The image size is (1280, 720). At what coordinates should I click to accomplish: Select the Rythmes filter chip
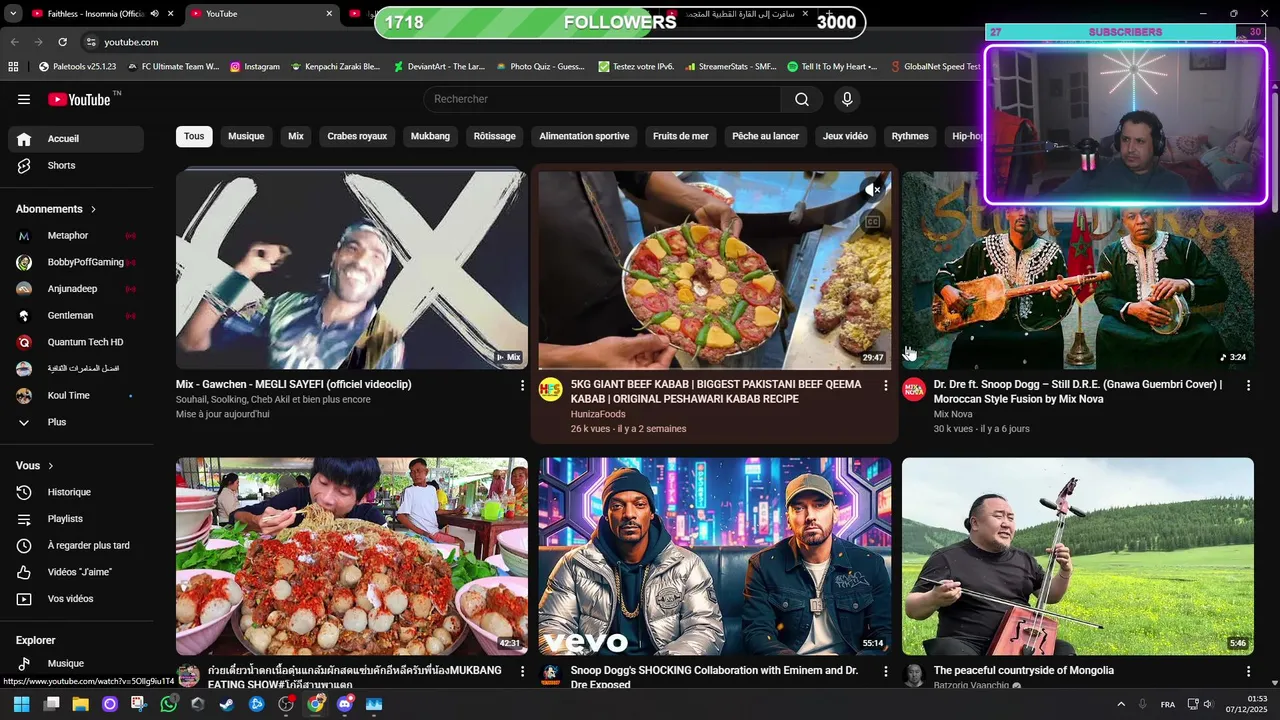(910, 136)
